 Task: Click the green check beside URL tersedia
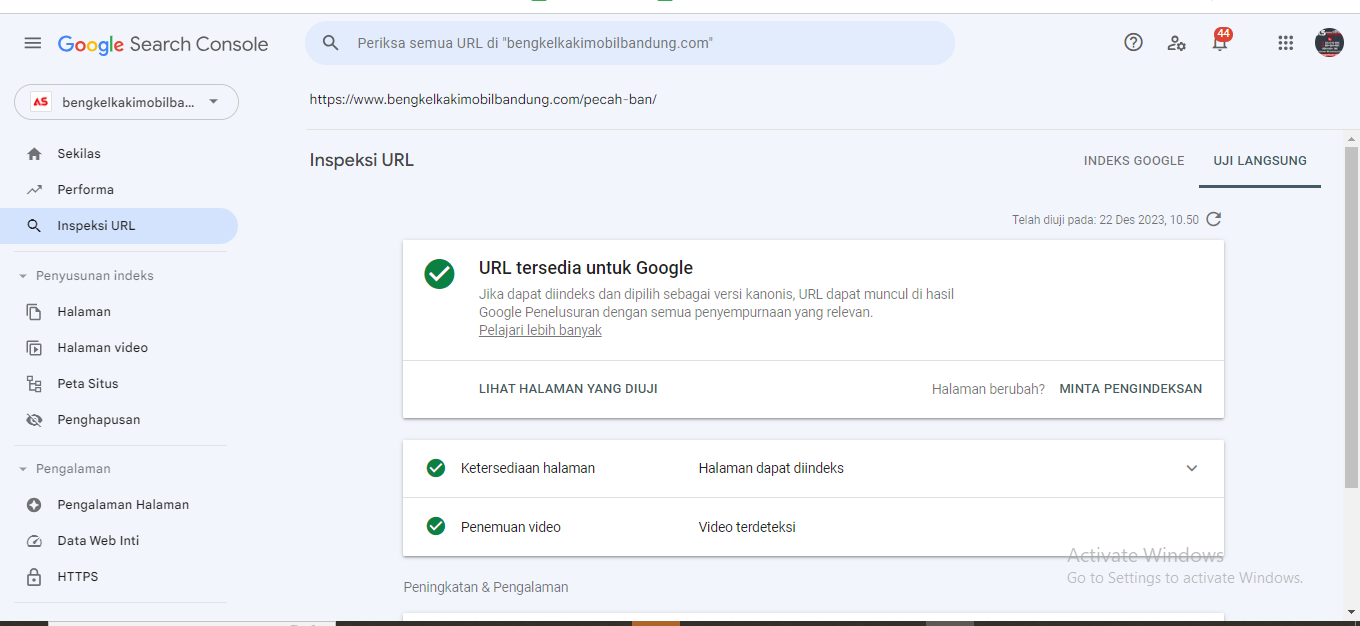(439, 274)
